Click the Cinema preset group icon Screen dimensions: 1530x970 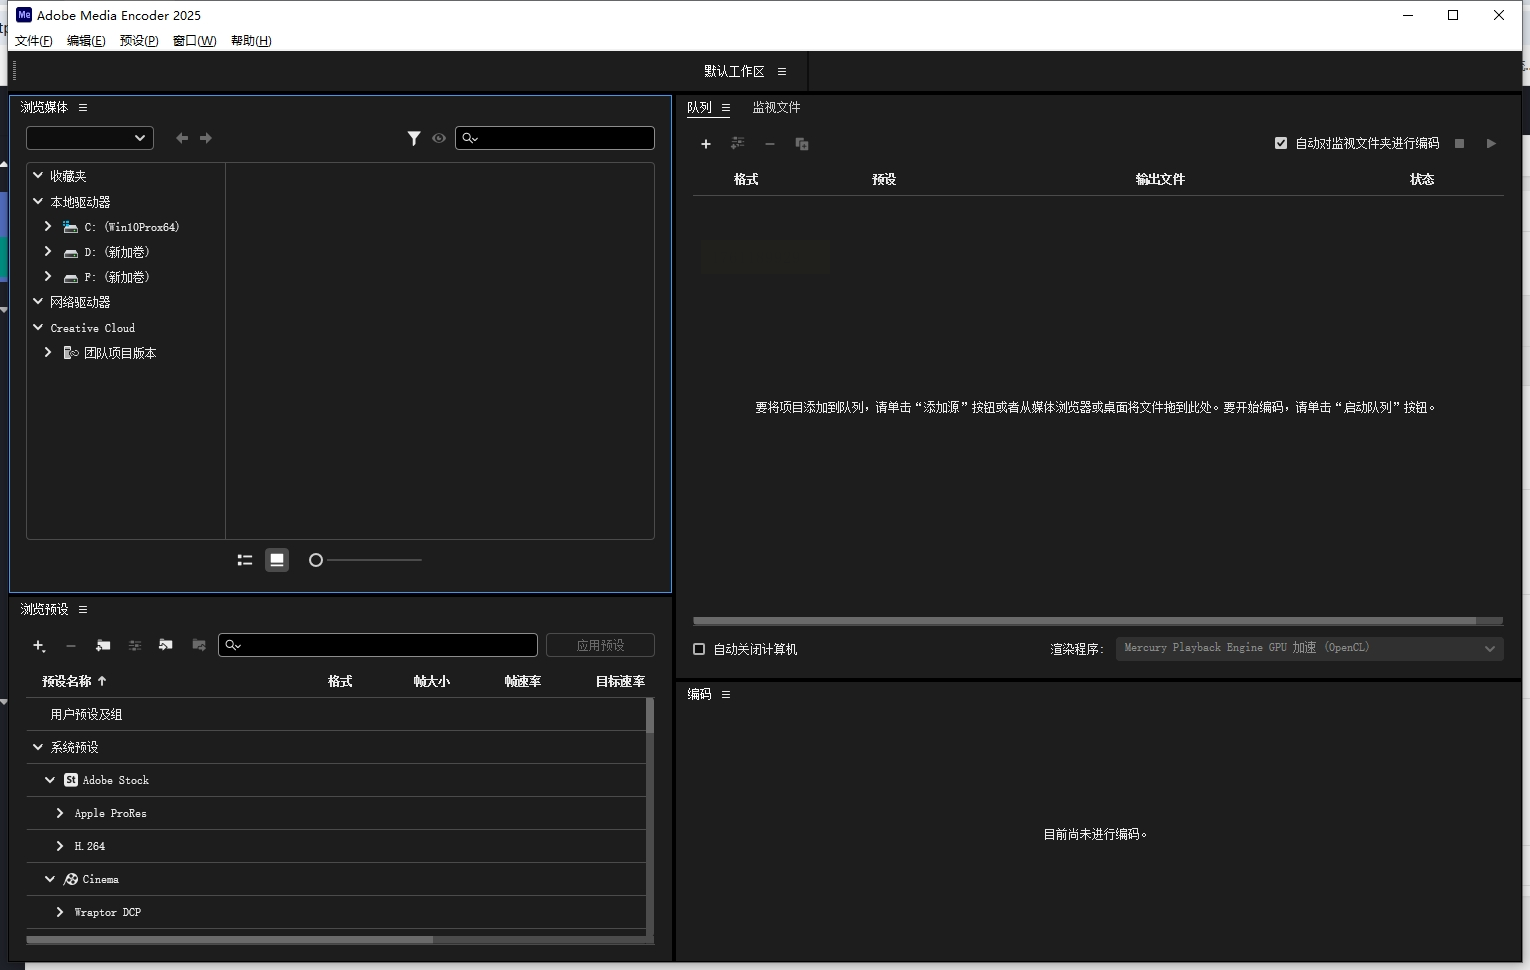tap(71, 879)
